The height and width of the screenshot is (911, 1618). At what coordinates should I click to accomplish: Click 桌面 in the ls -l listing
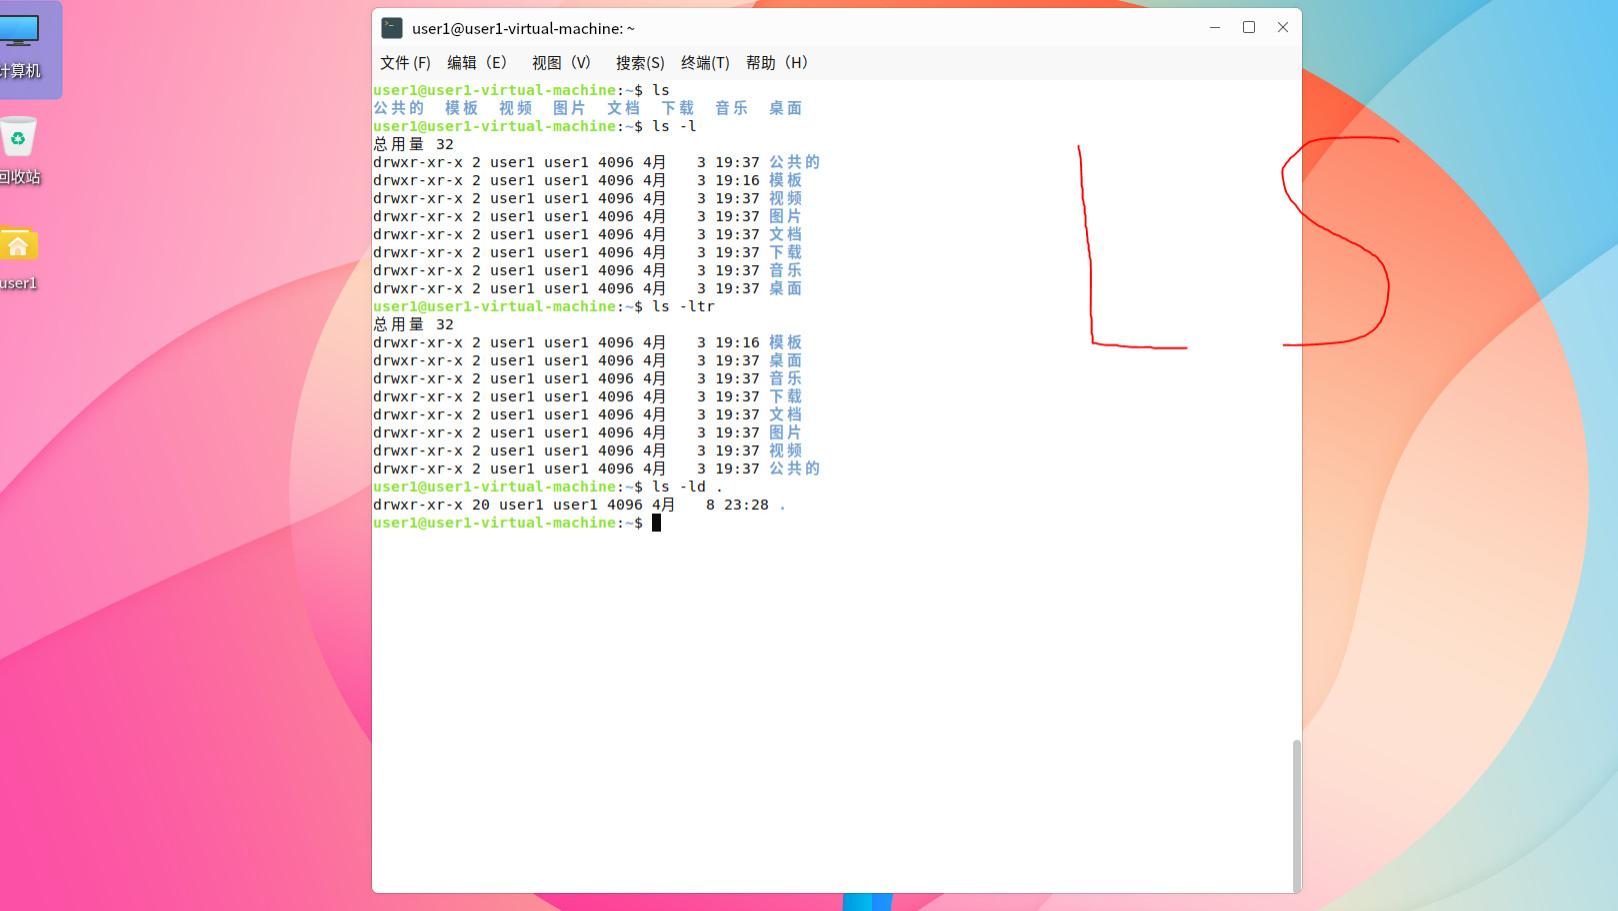786,288
